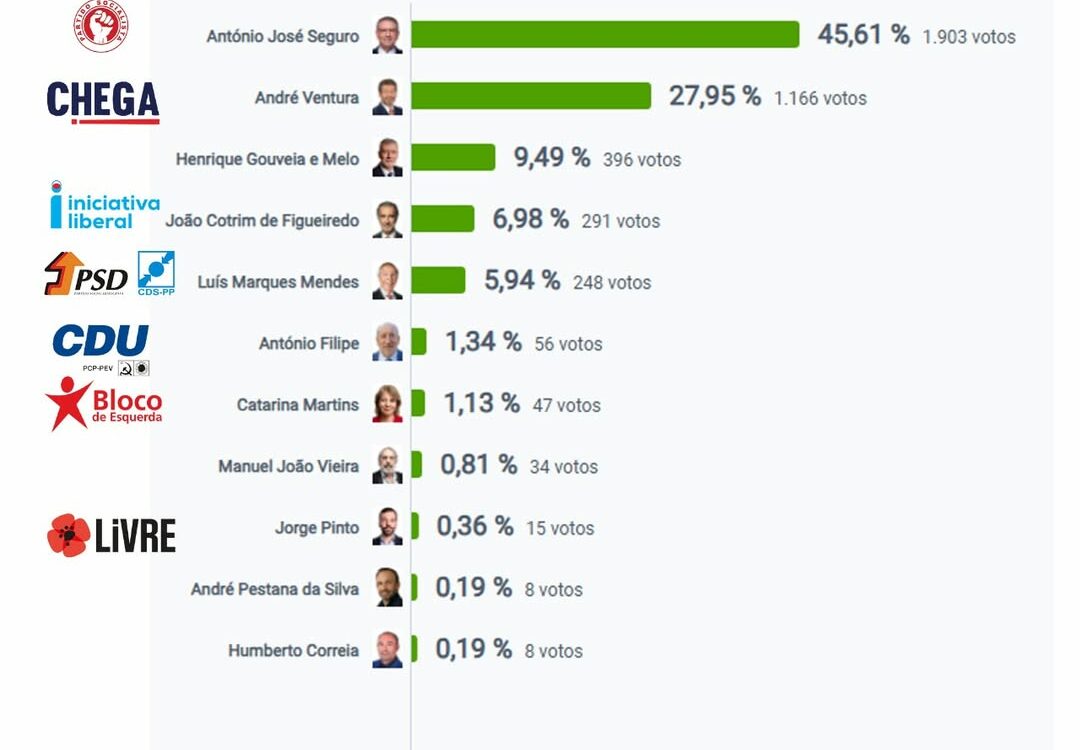The height and width of the screenshot is (750, 1080).
Task: Open the CDU PCP-PEV logo
Action: coord(101,347)
